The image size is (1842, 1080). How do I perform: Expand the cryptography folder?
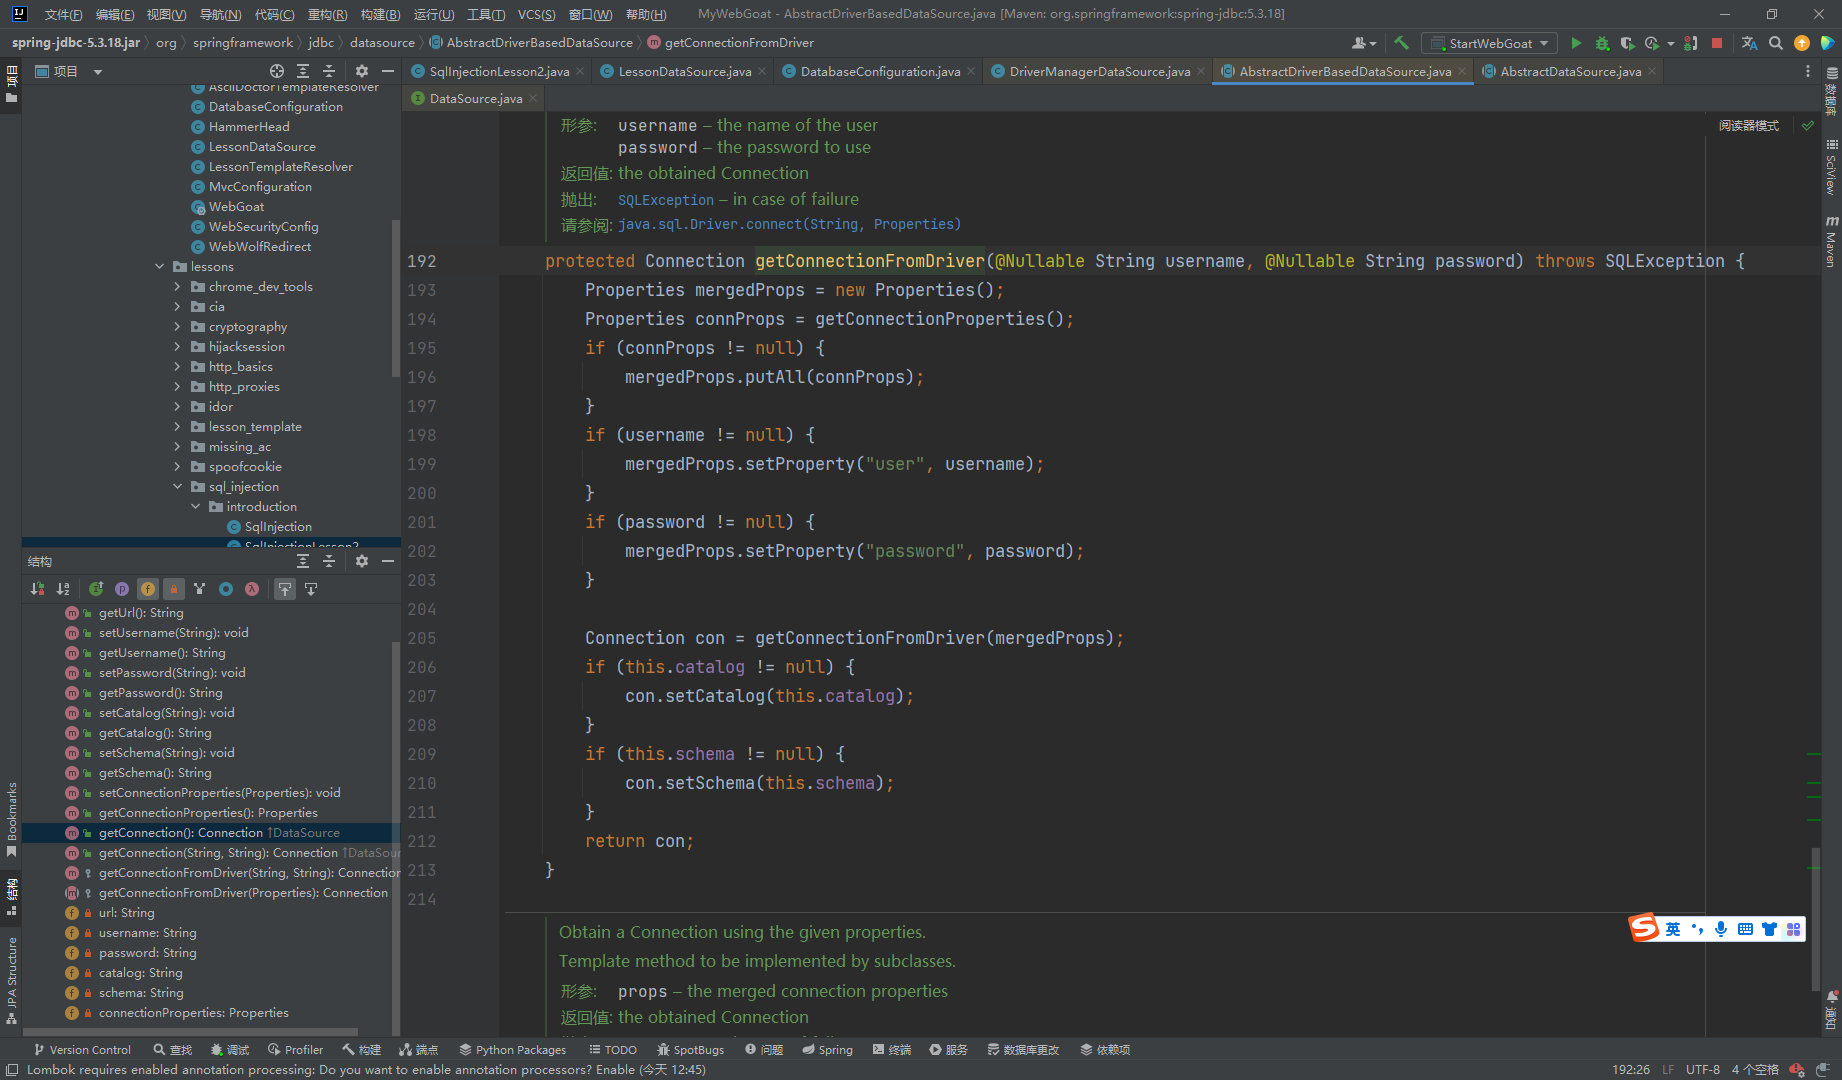pos(177,326)
